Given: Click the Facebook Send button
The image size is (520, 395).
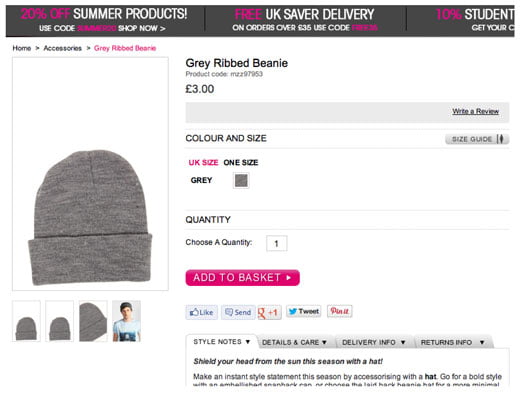Looking at the screenshot, I should (x=238, y=312).
